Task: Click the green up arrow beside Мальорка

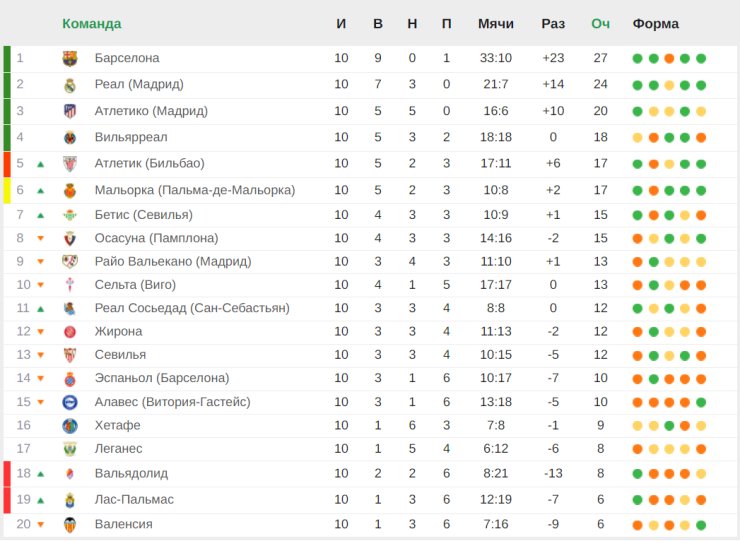Action: coord(41,190)
